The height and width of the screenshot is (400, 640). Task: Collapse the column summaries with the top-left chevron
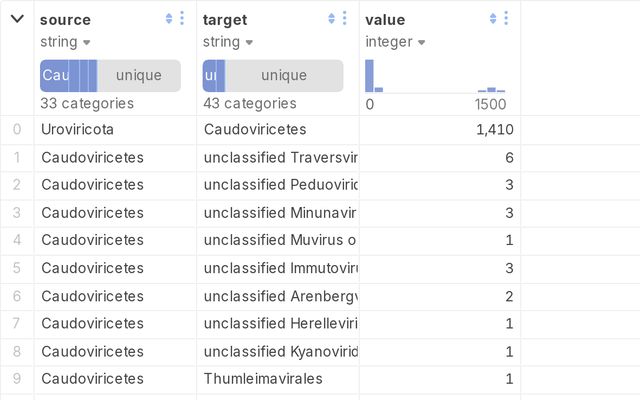pyautogui.click(x=17, y=19)
